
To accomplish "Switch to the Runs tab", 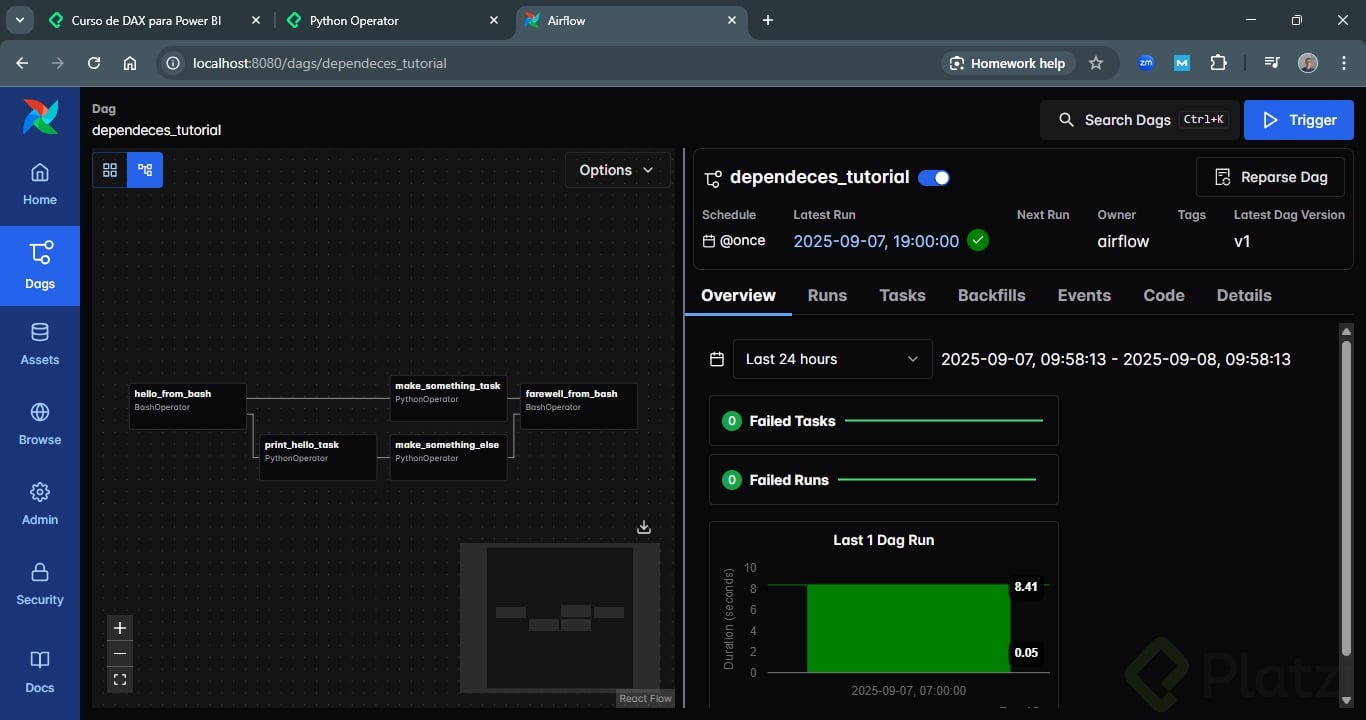I will pos(827,295).
